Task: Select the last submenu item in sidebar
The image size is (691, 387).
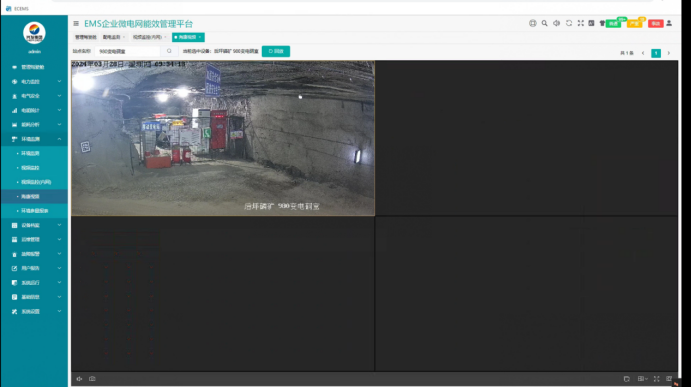Action: coord(34,211)
